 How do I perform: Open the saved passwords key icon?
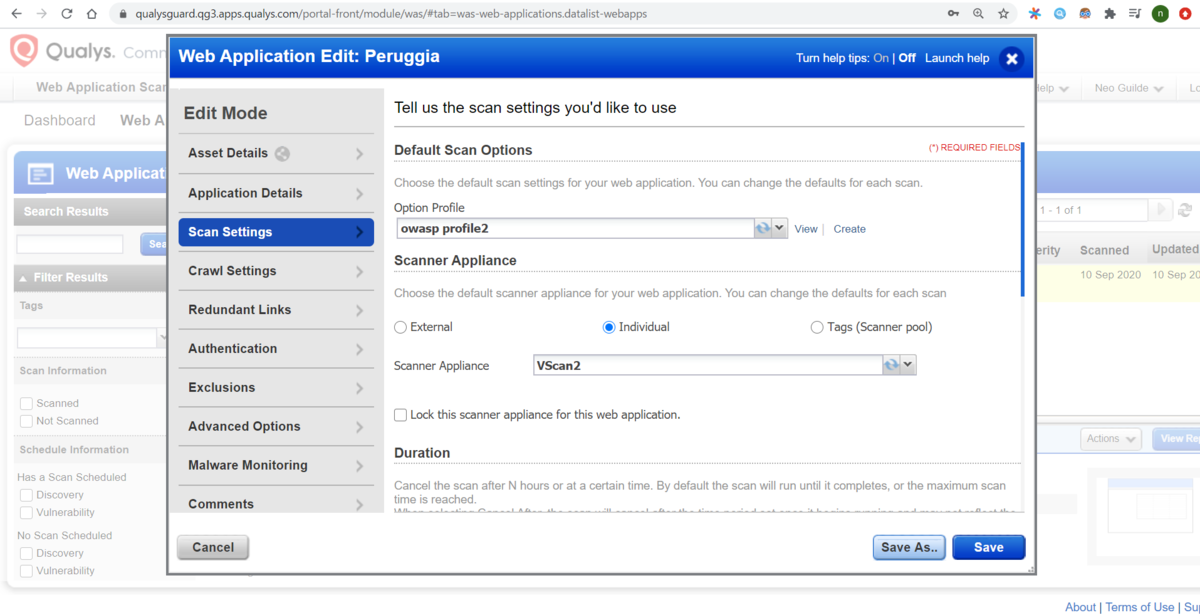coord(953,14)
